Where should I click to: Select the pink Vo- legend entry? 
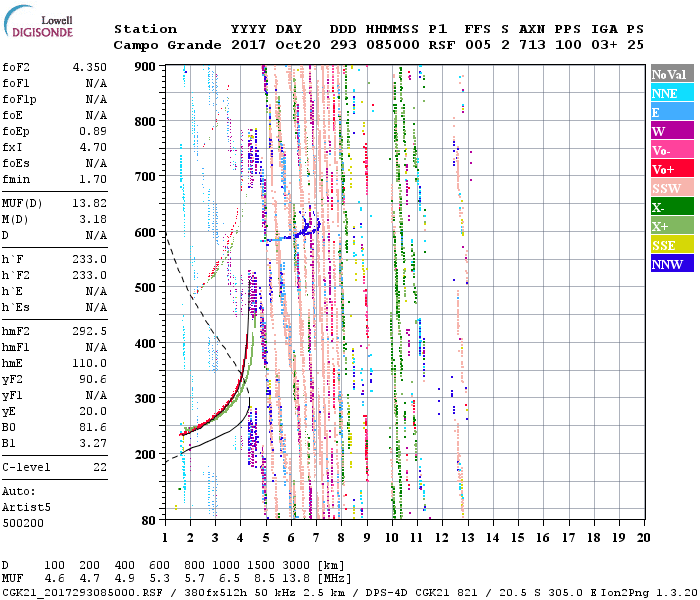point(669,150)
